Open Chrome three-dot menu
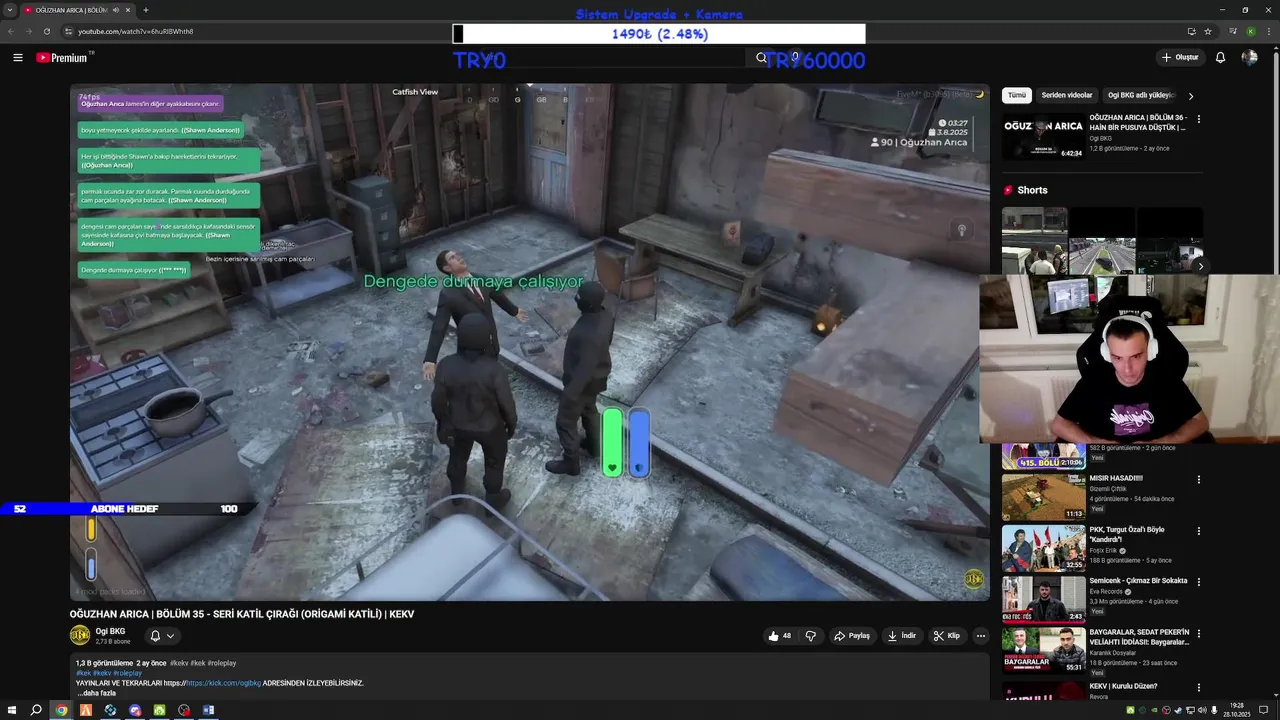Image resolution: width=1280 pixels, height=720 pixels. pyautogui.click(x=1269, y=31)
